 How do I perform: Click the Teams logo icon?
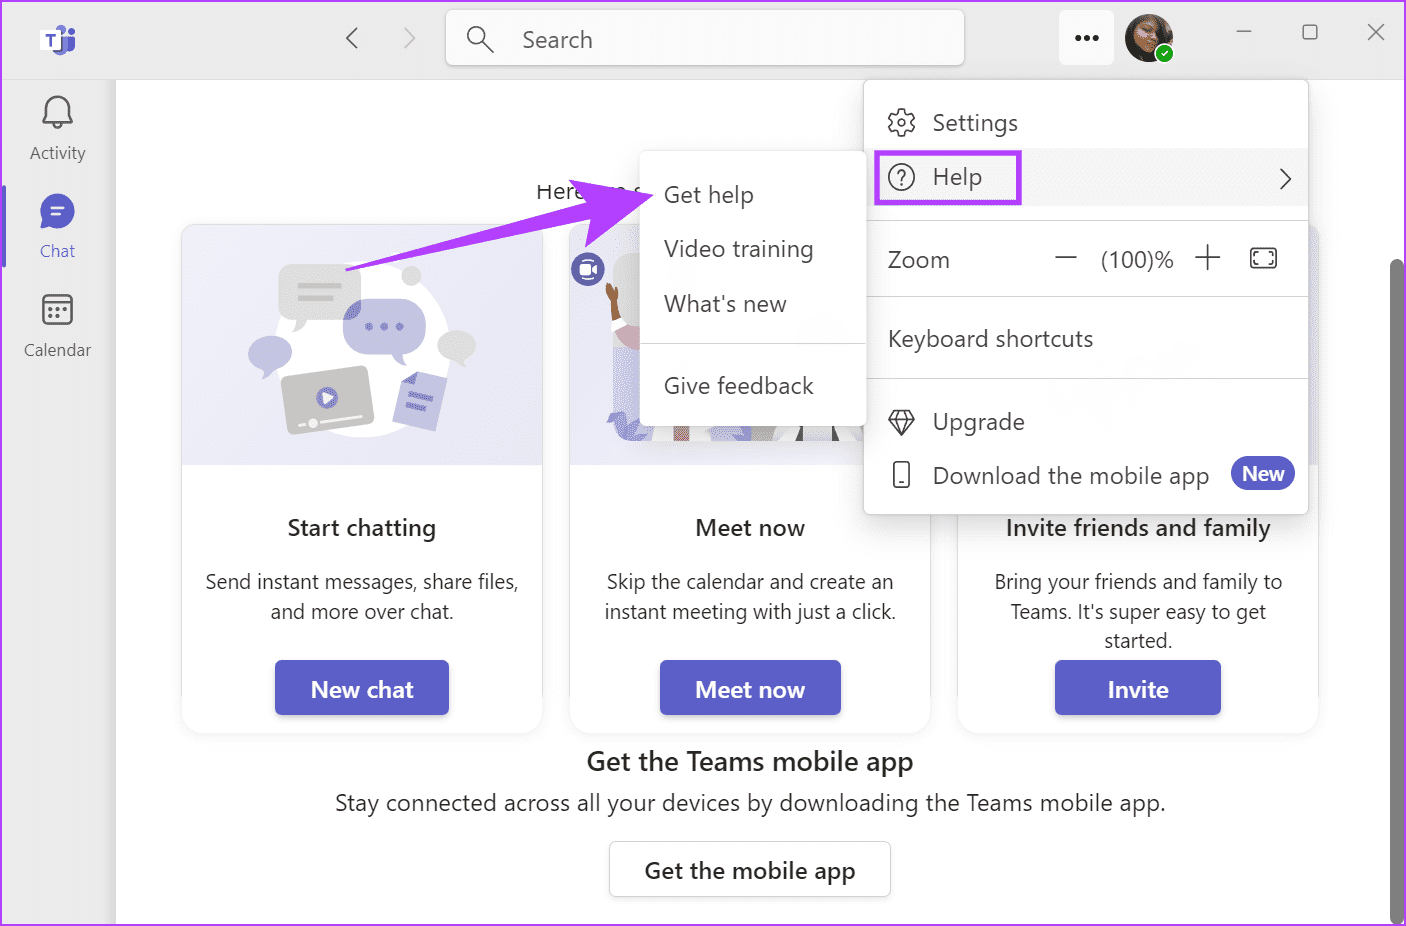tap(59, 40)
